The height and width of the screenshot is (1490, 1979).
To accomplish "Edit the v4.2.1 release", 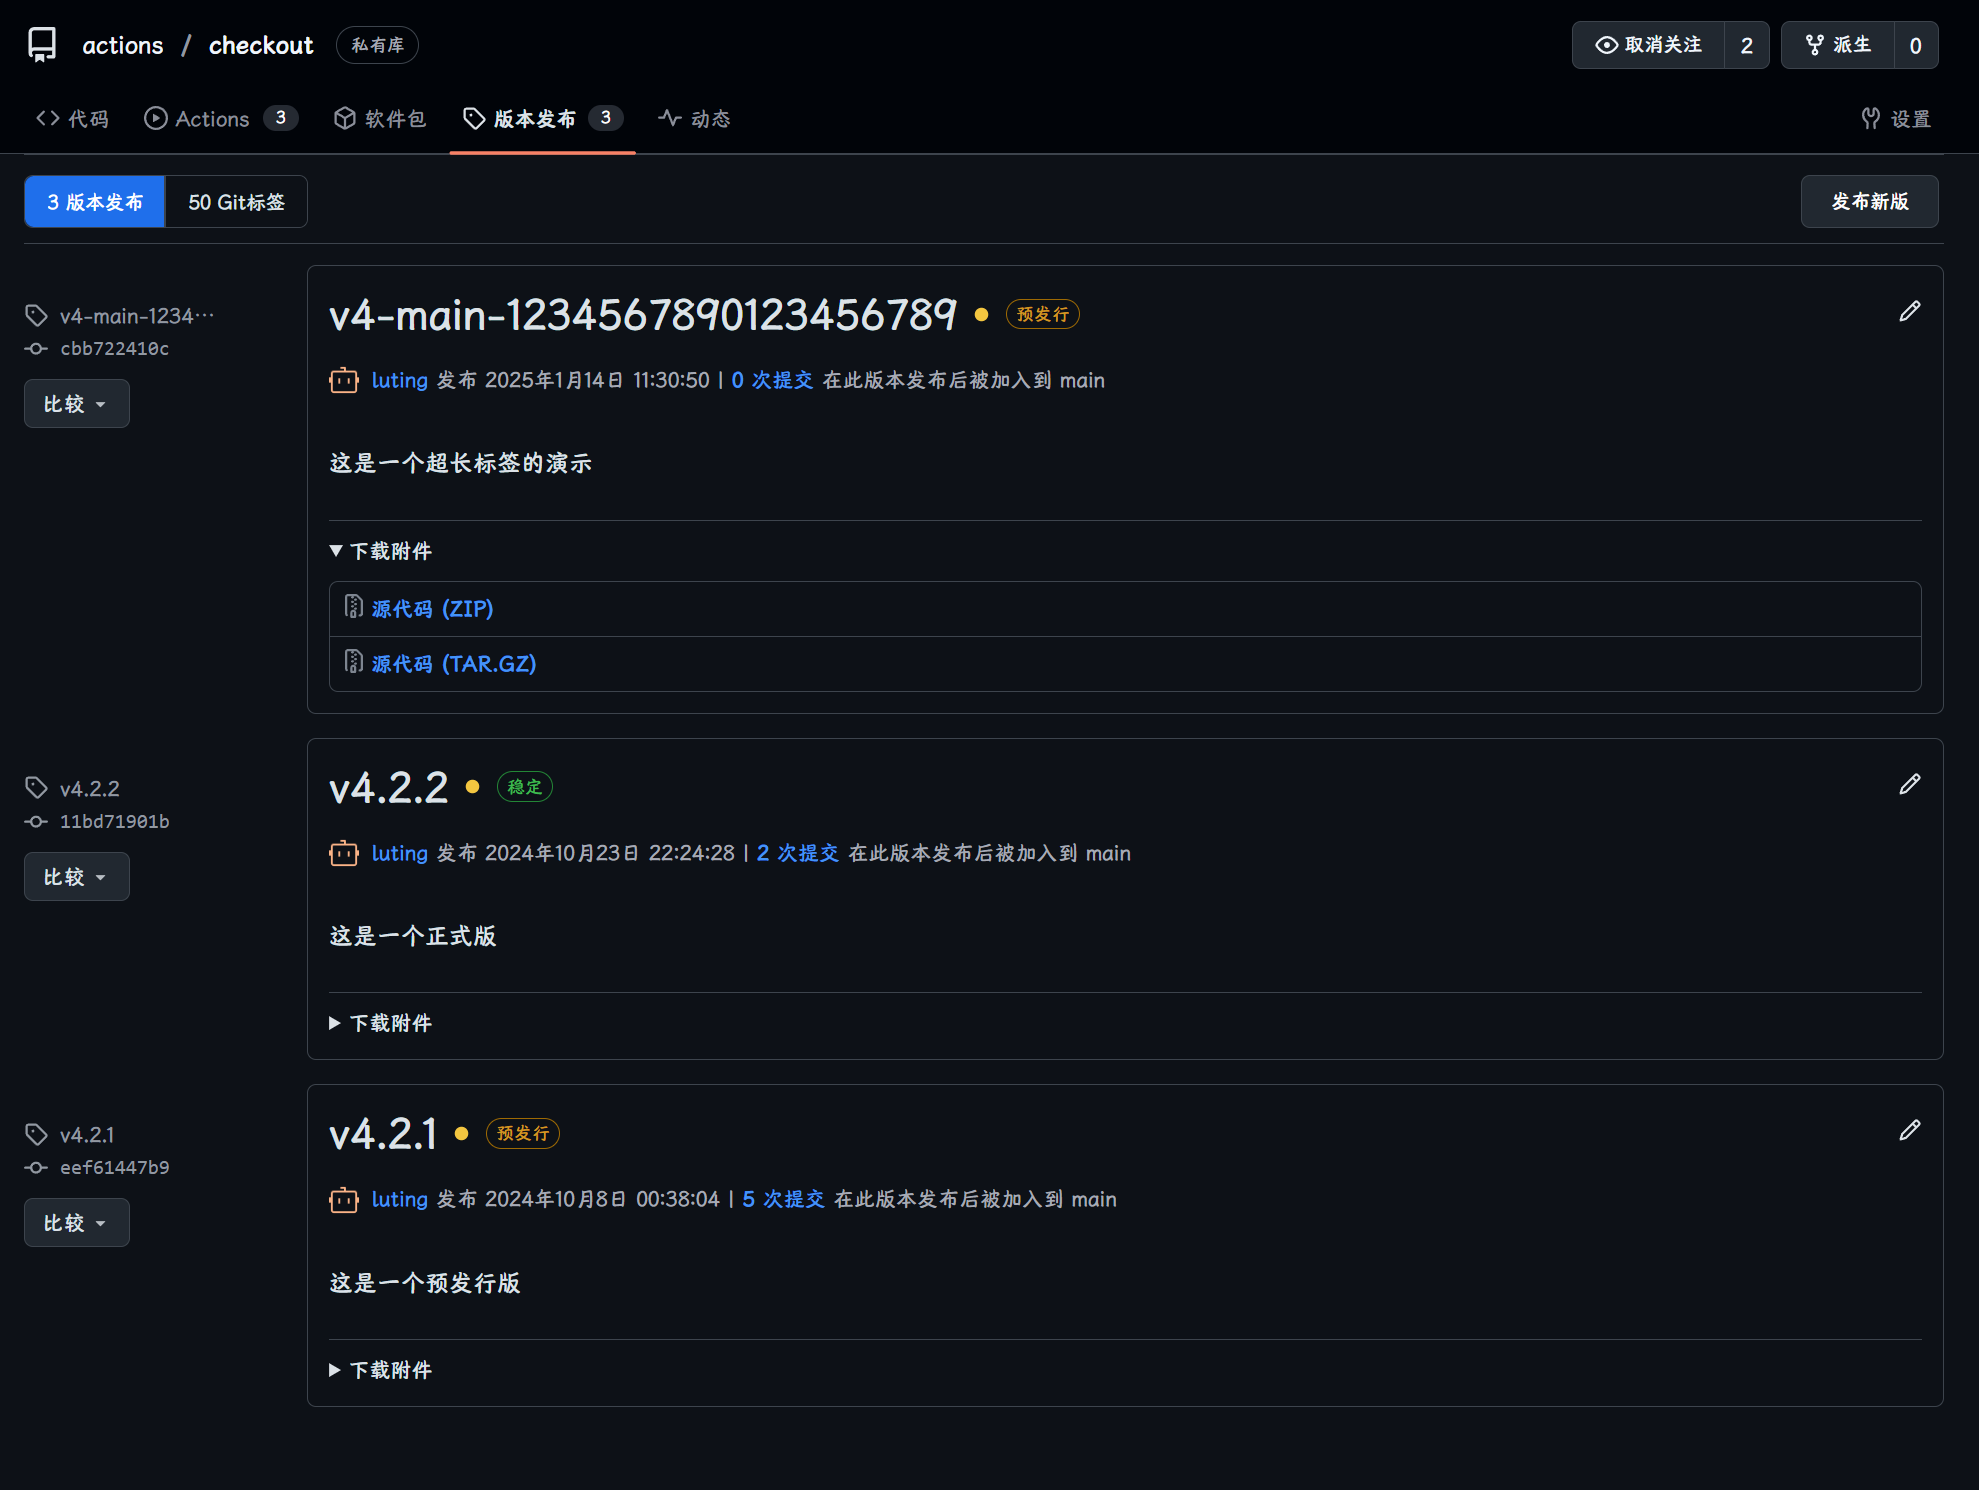I will click(x=1911, y=1129).
